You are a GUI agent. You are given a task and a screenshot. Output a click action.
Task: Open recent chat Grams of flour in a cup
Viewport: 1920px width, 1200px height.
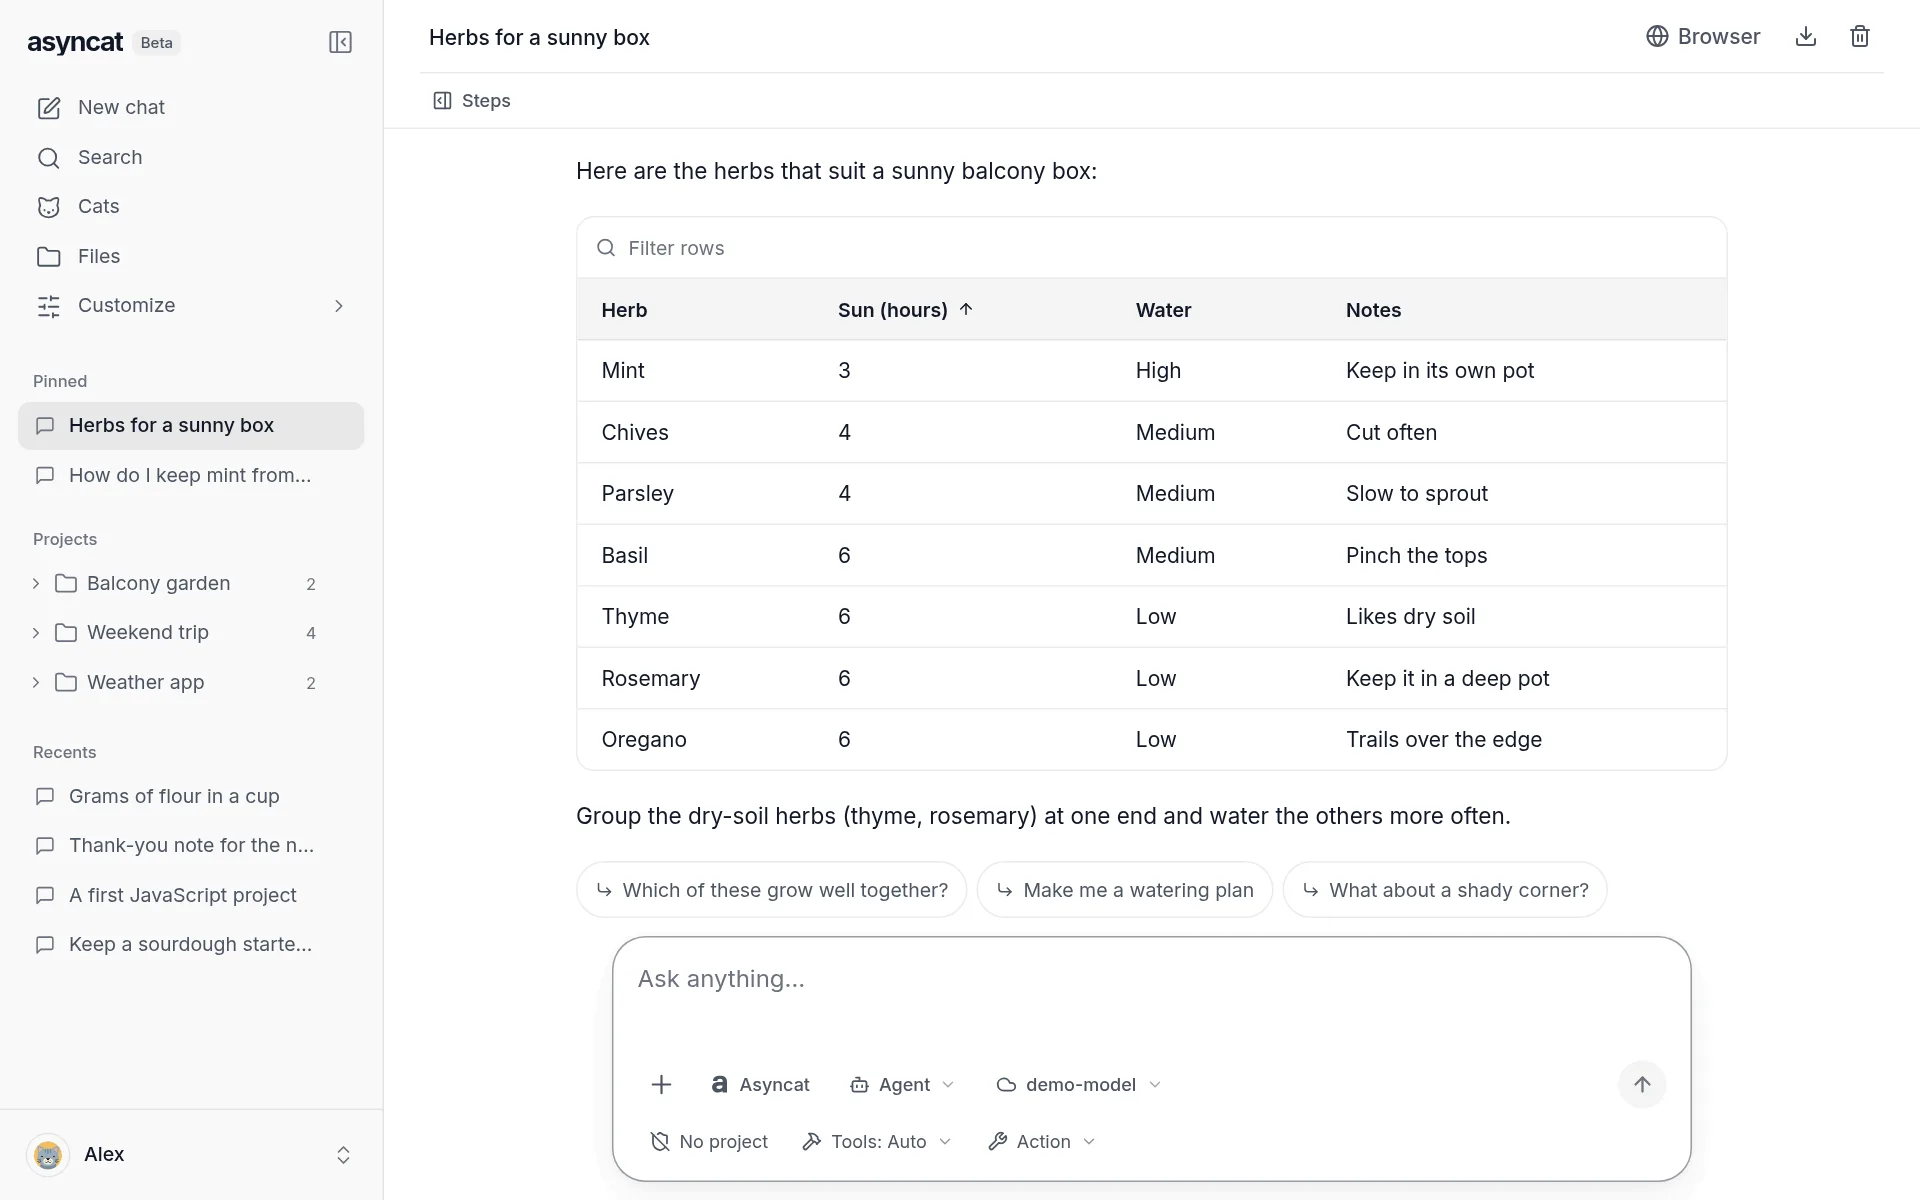click(x=191, y=796)
